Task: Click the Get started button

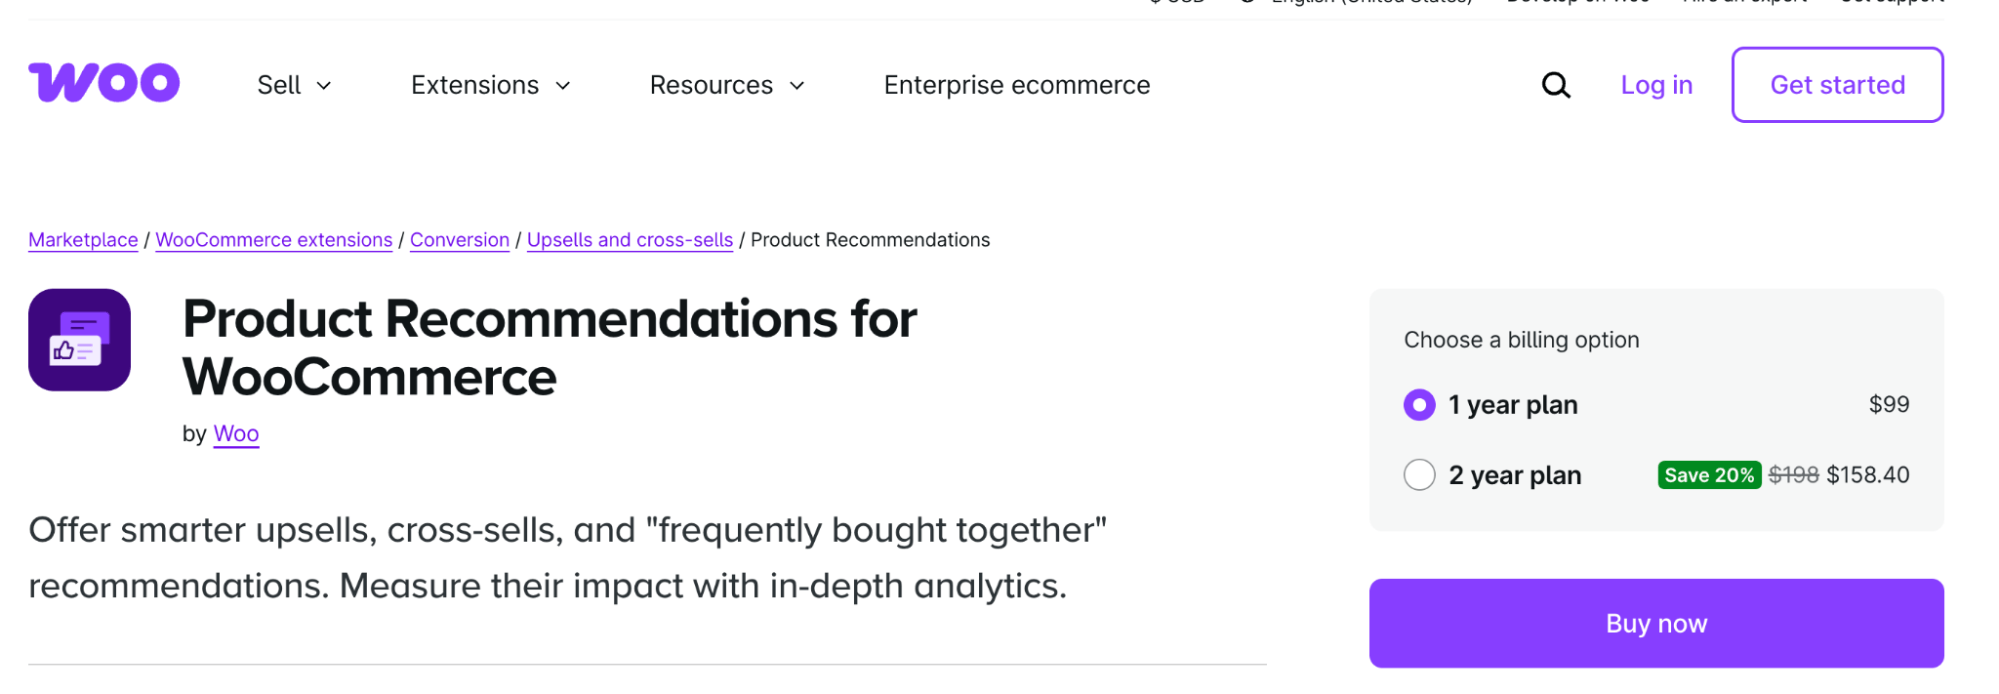Action: (x=1837, y=85)
